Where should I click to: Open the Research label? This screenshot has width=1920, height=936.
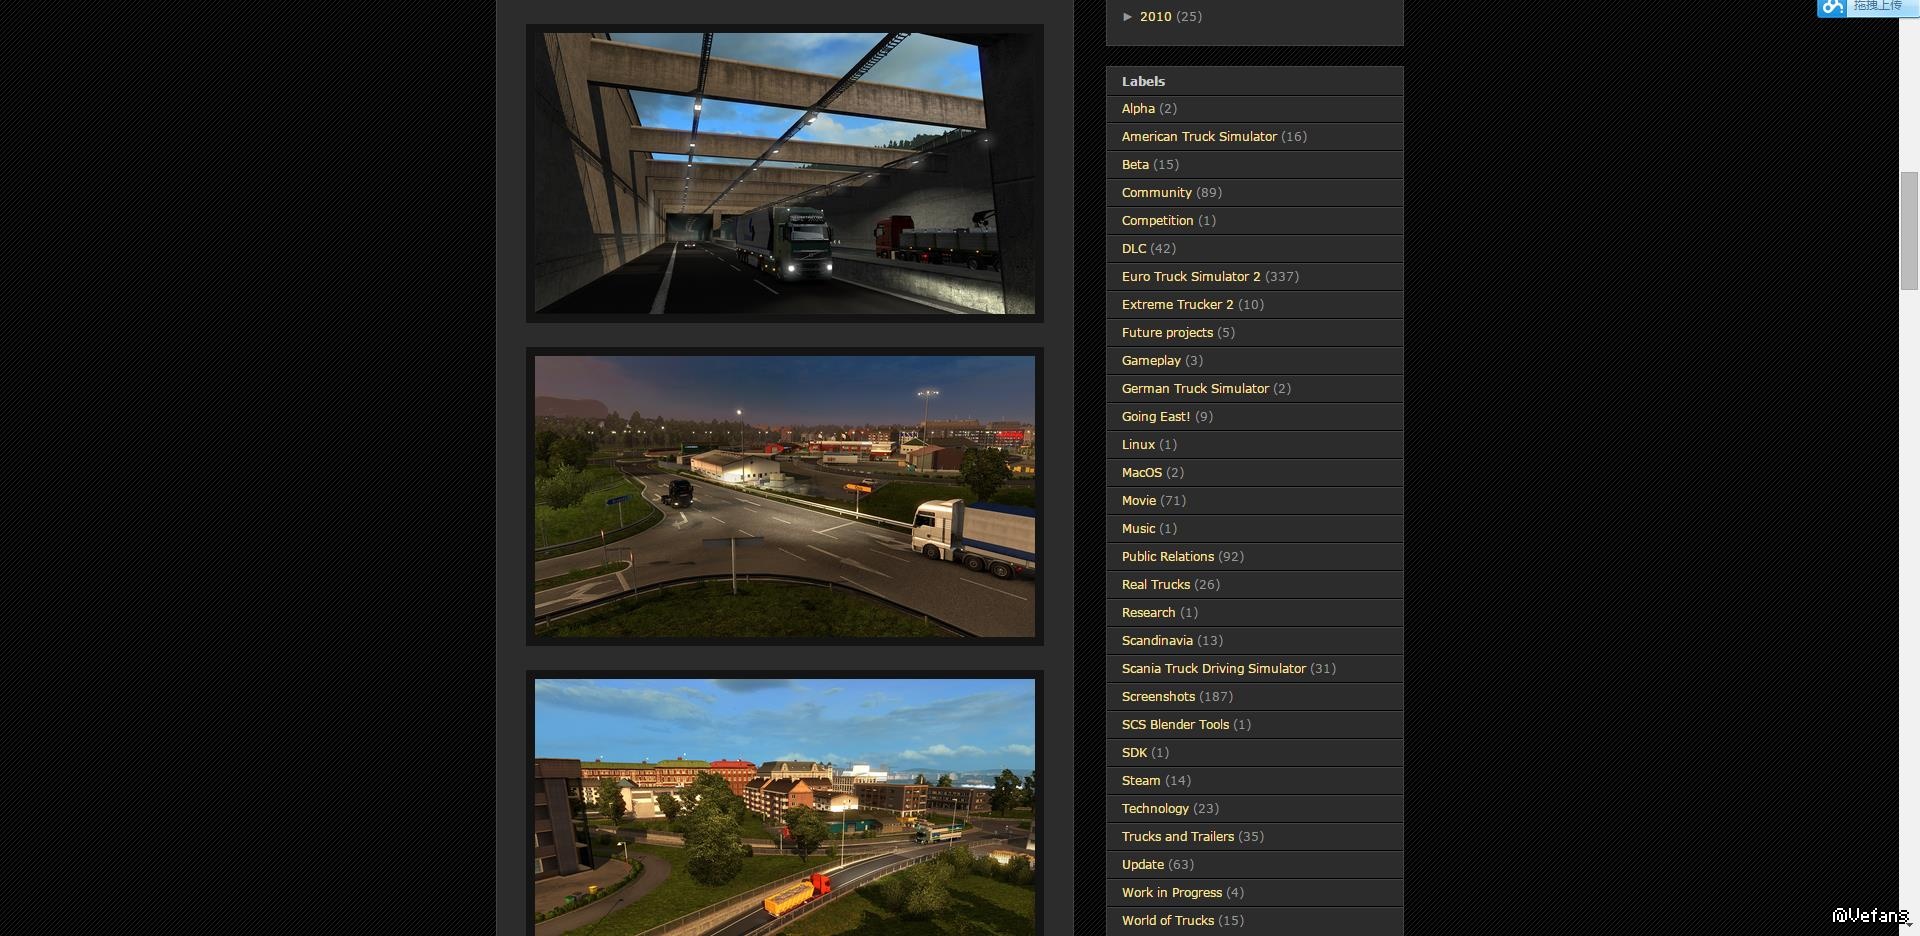pyautogui.click(x=1148, y=613)
